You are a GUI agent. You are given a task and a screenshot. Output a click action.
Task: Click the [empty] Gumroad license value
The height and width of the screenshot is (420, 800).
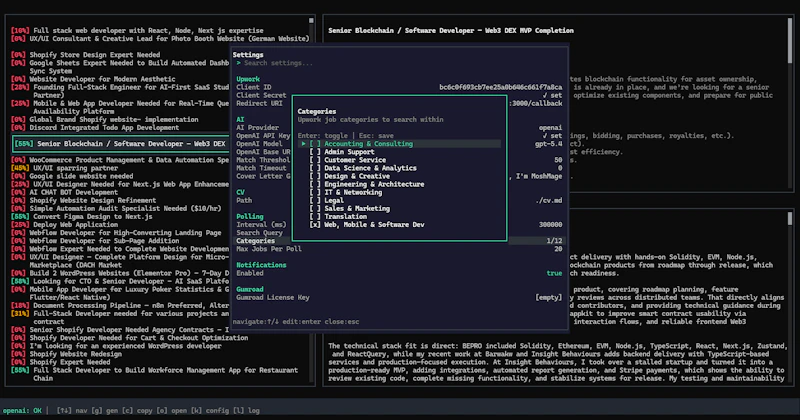tap(548, 298)
